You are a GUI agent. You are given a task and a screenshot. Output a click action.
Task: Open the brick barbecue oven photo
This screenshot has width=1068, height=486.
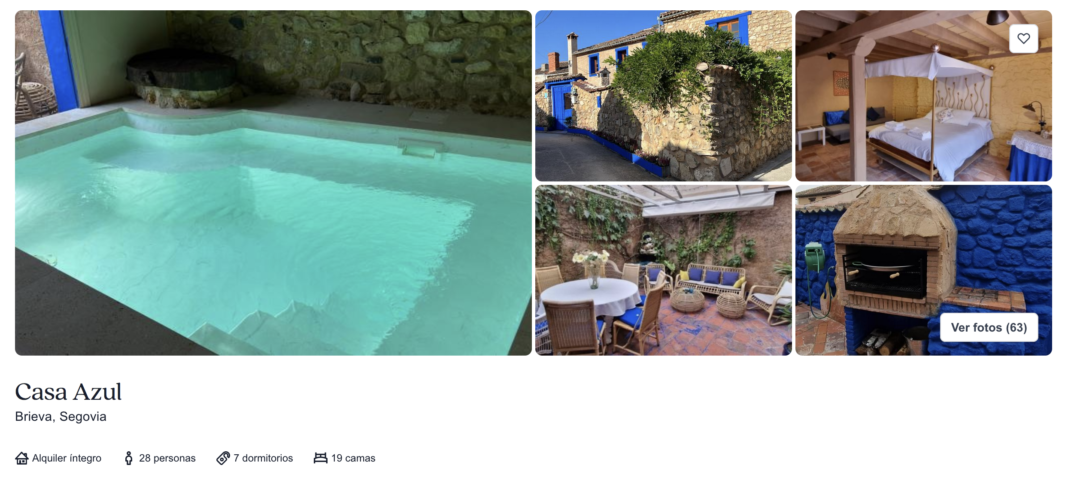(x=924, y=270)
